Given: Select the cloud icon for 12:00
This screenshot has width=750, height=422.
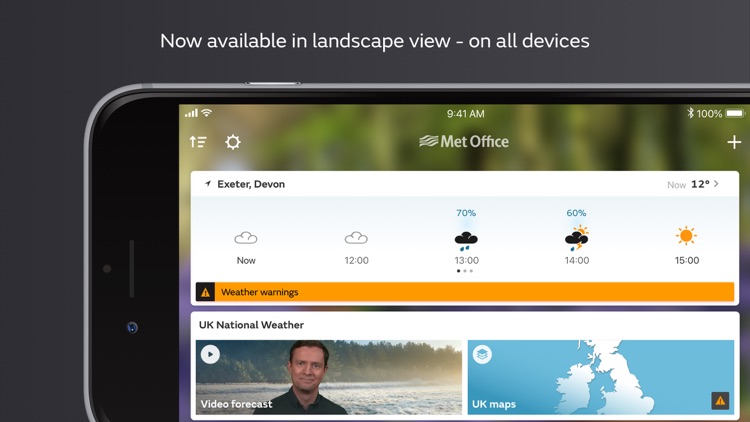Looking at the screenshot, I should click(356, 237).
